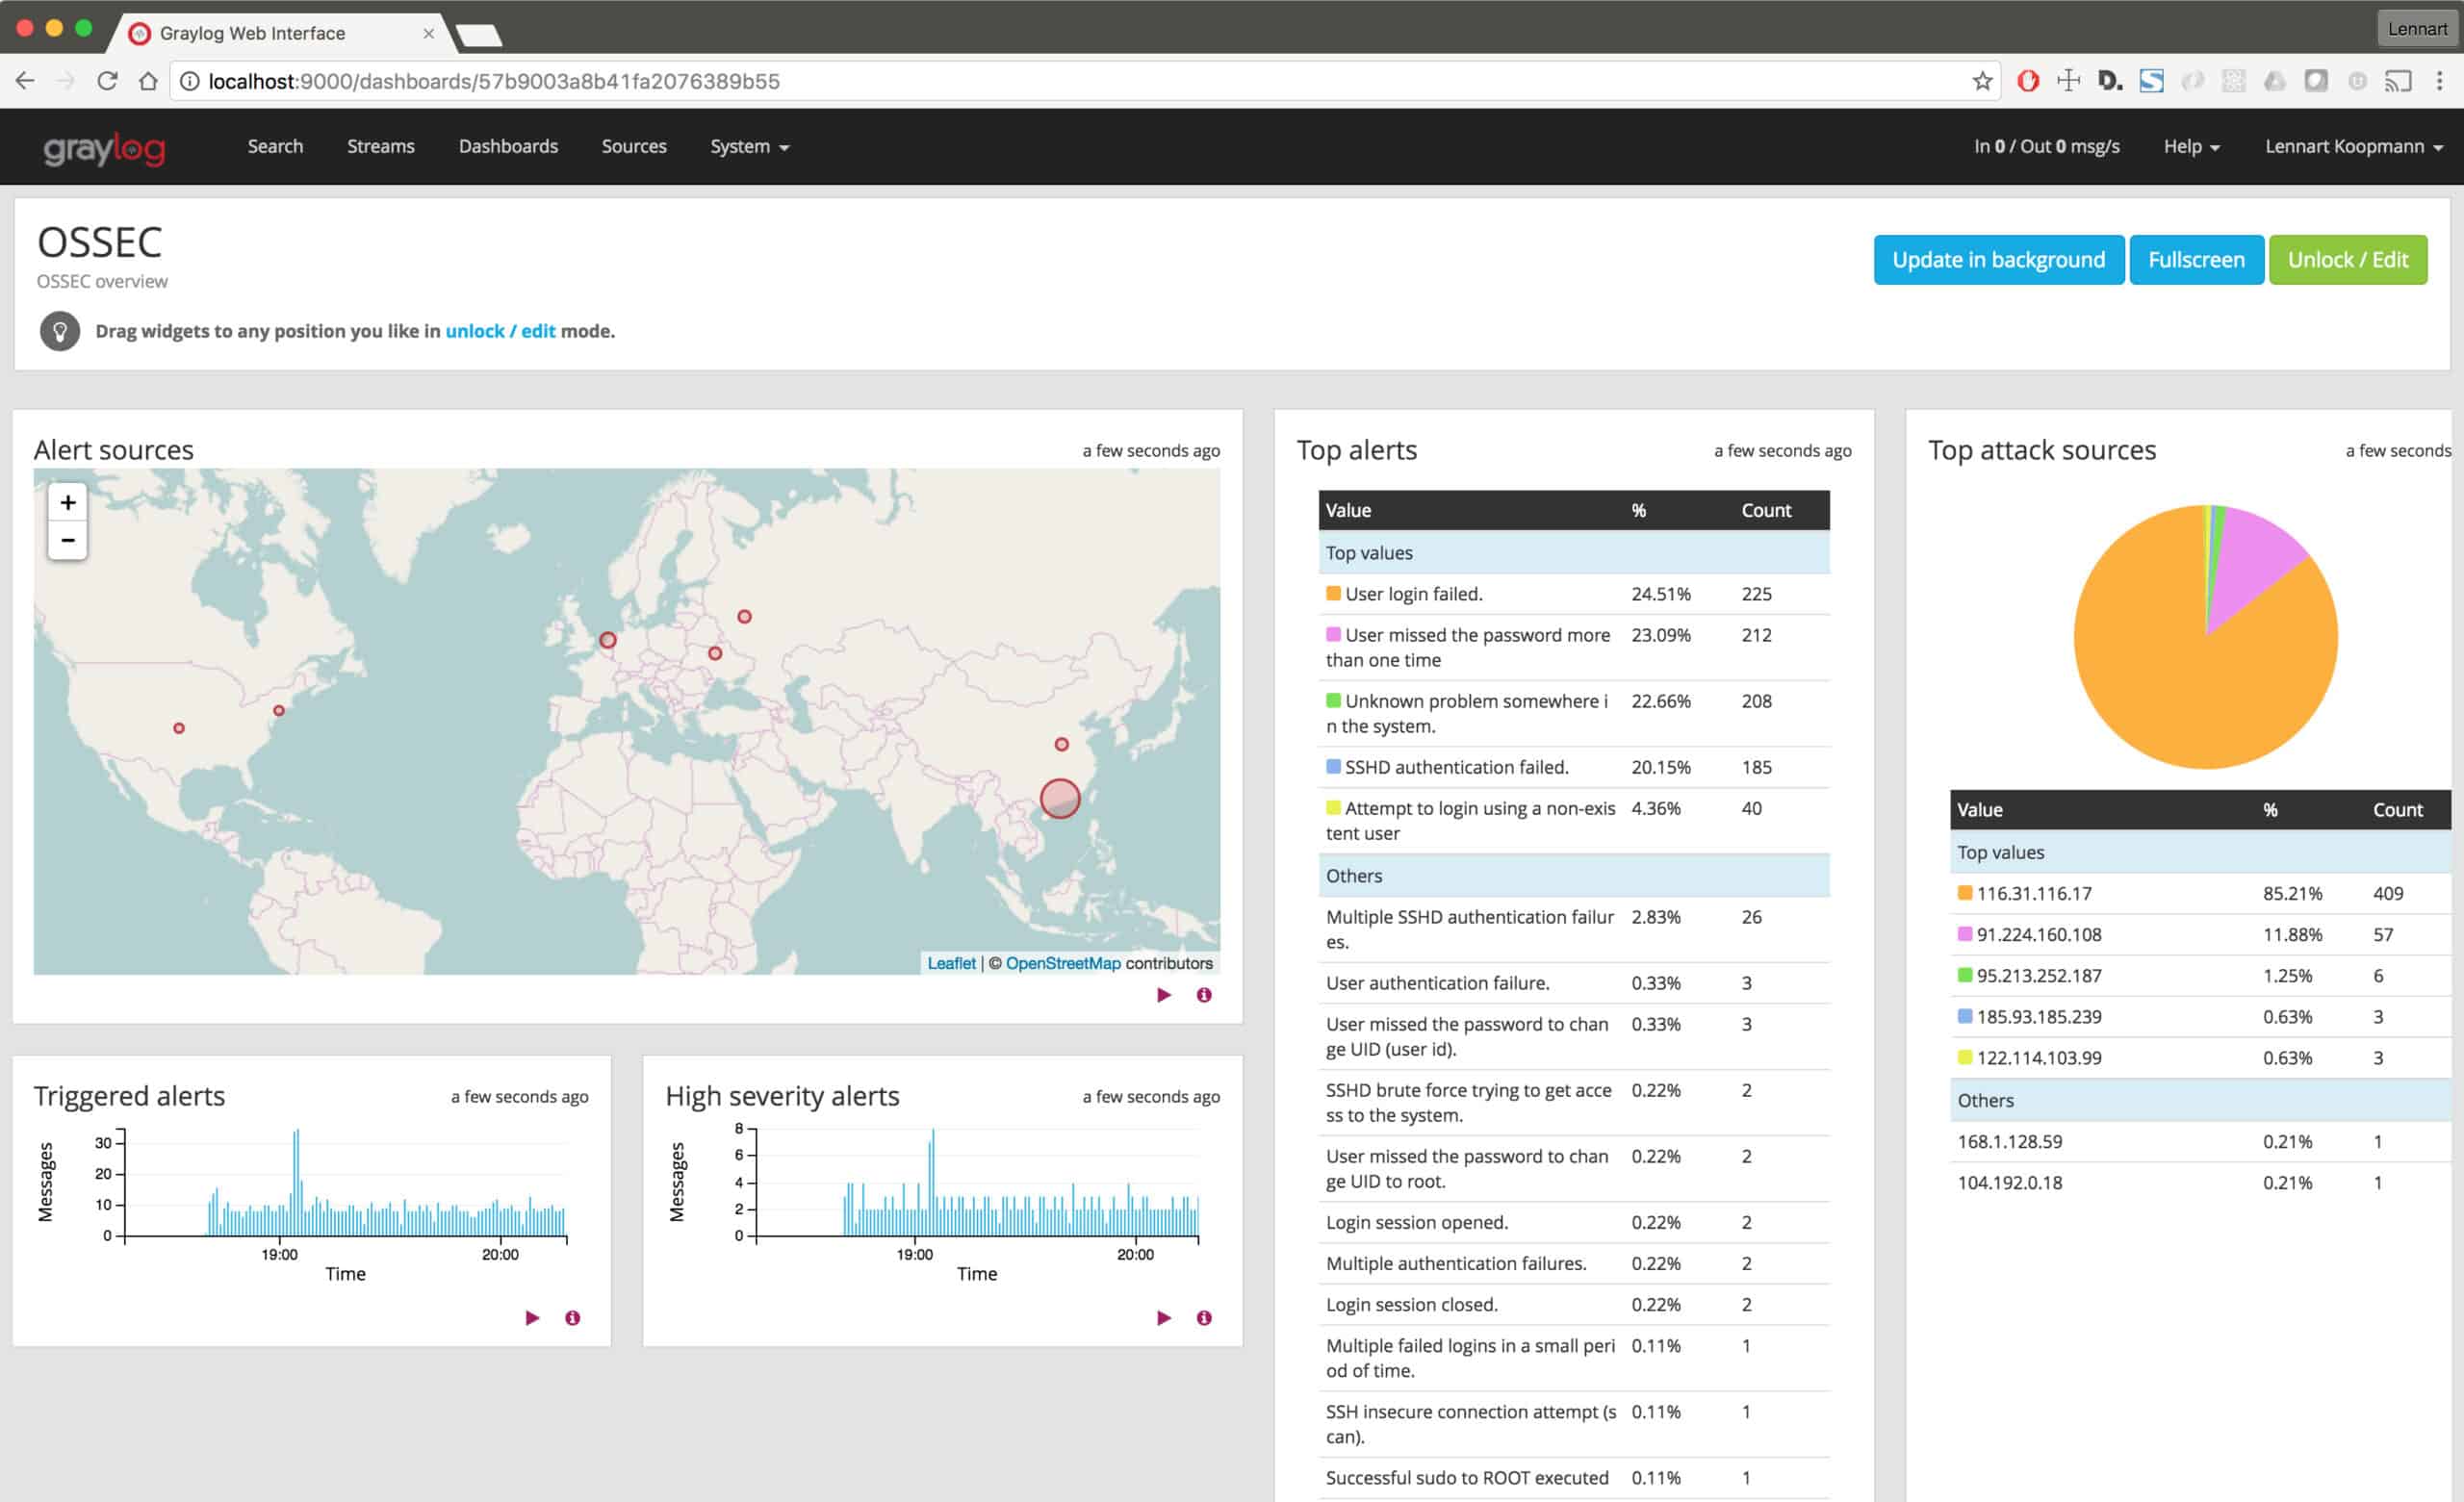Click the OSSEC dashboard title
The image size is (2464, 1502).
click(99, 243)
